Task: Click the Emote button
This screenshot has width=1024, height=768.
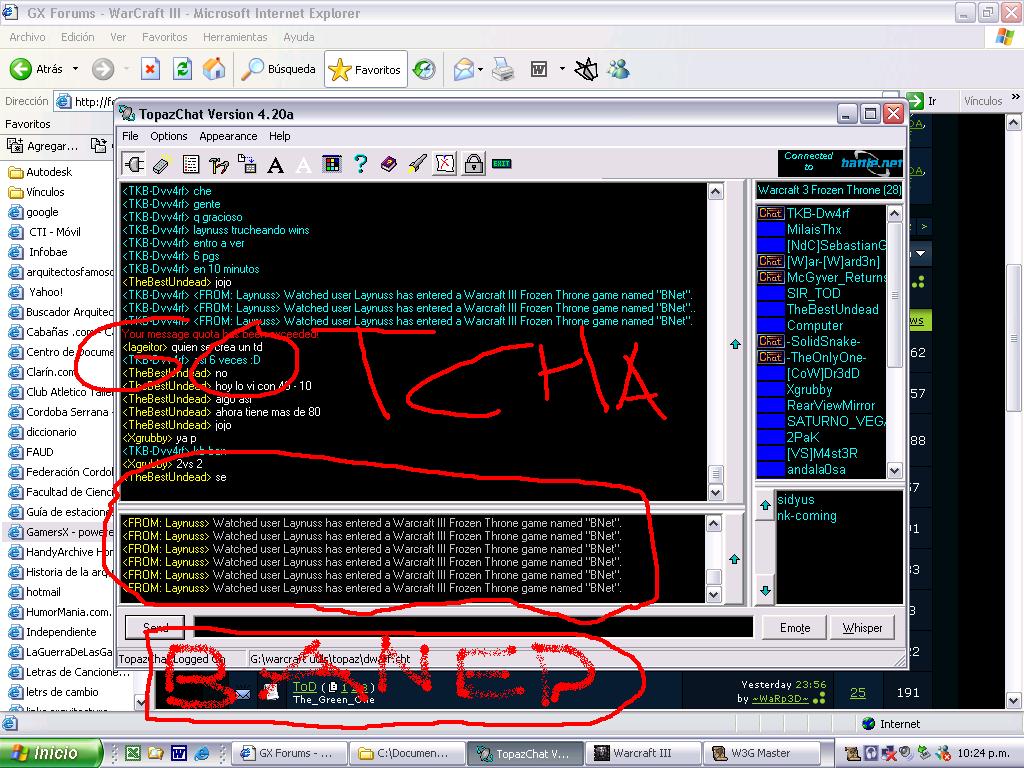Action: click(794, 628)
